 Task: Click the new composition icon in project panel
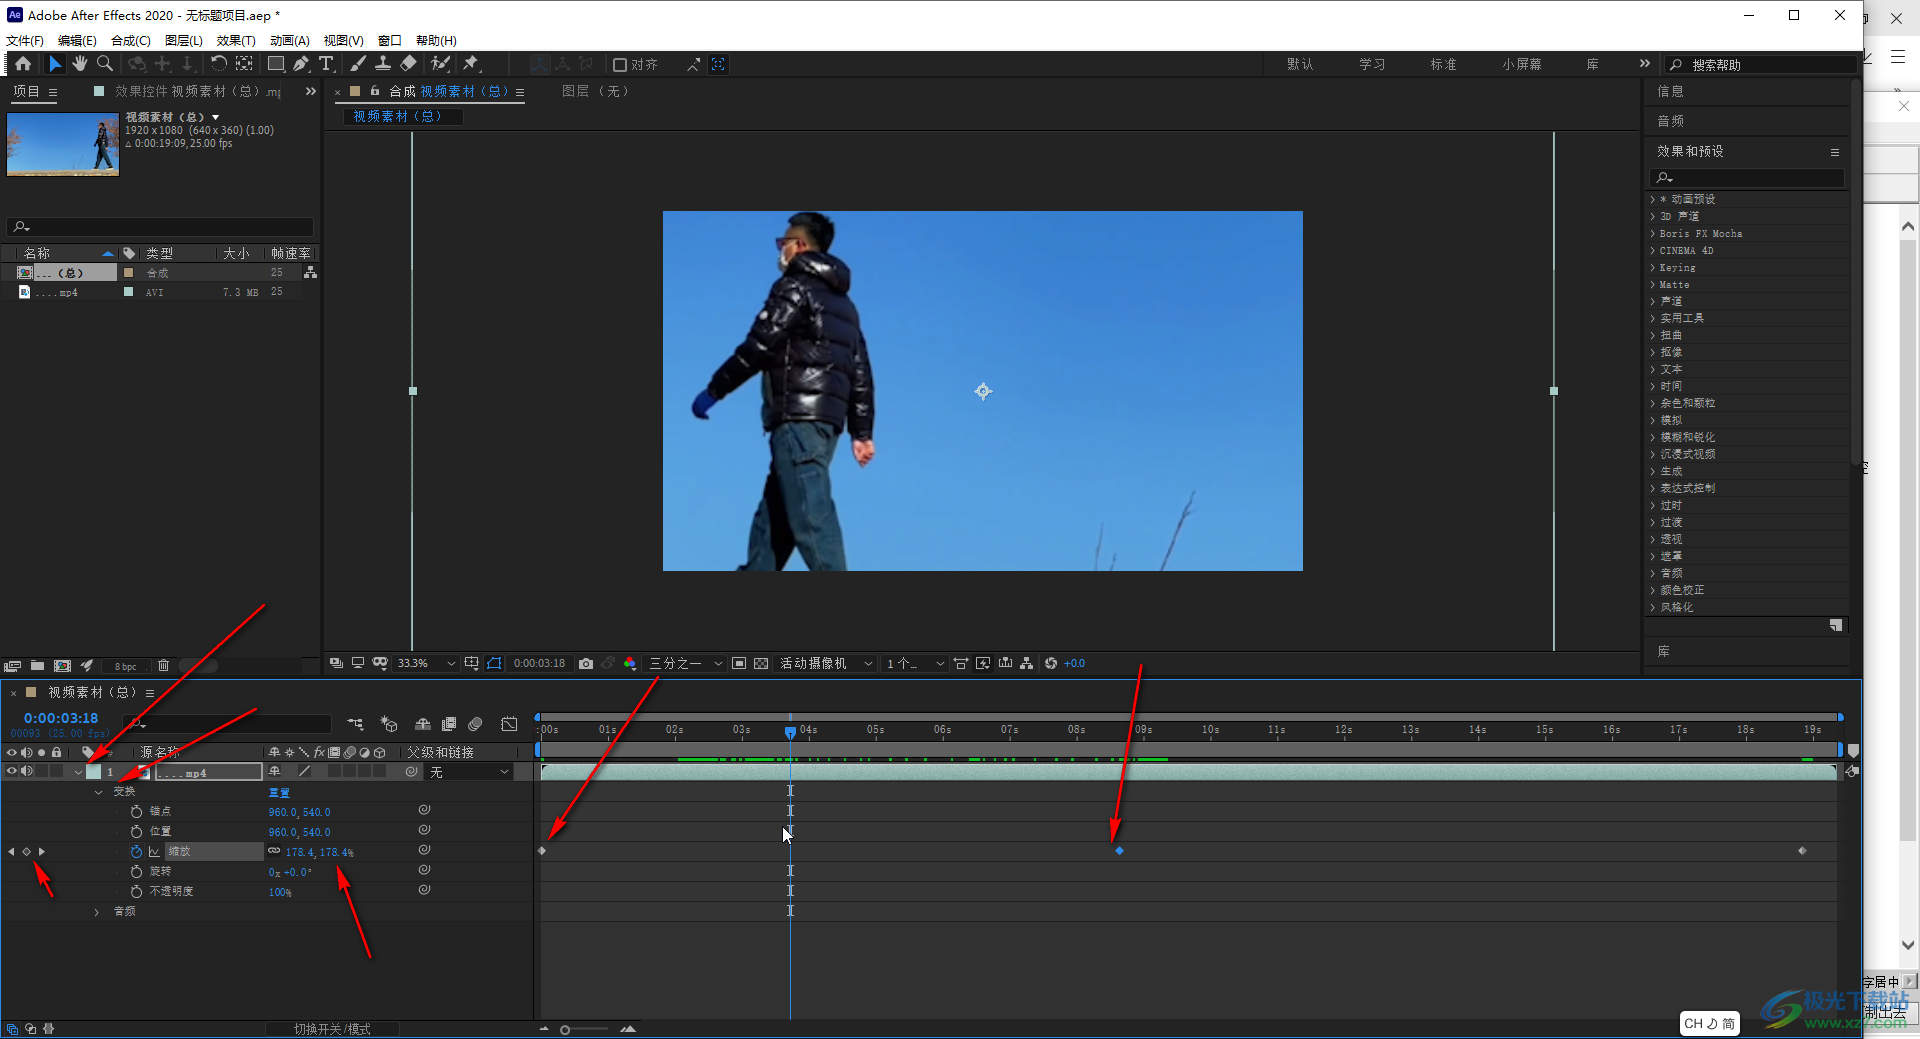click(x=62, y=666)
